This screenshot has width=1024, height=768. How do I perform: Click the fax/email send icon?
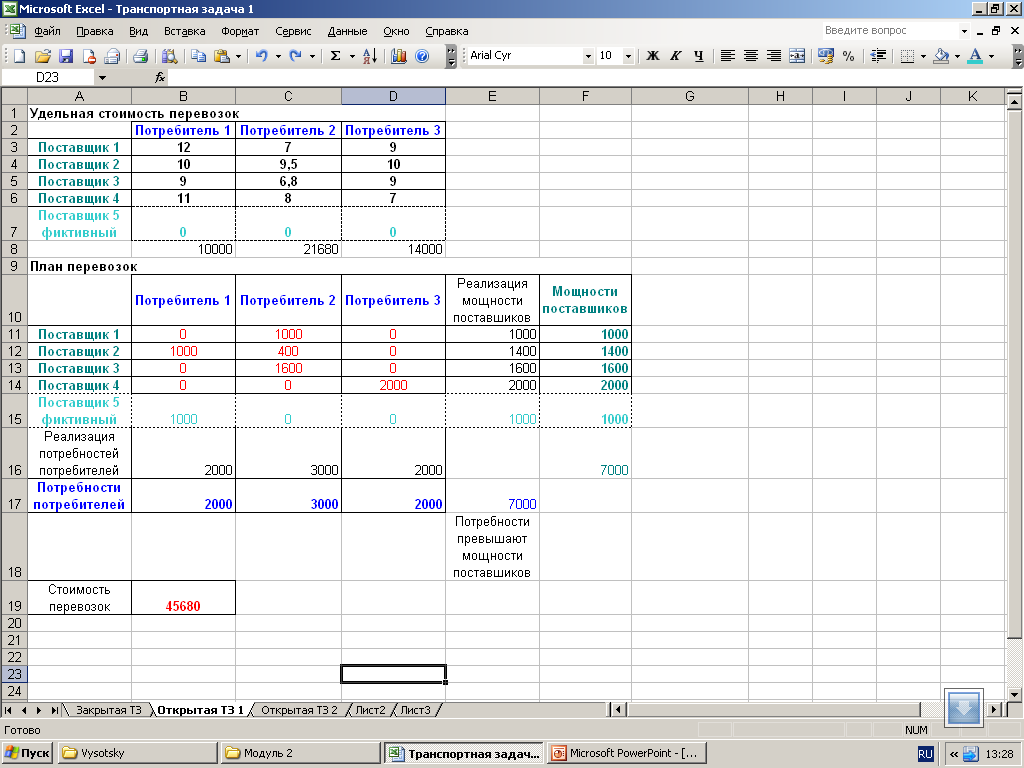pos(112,56)
